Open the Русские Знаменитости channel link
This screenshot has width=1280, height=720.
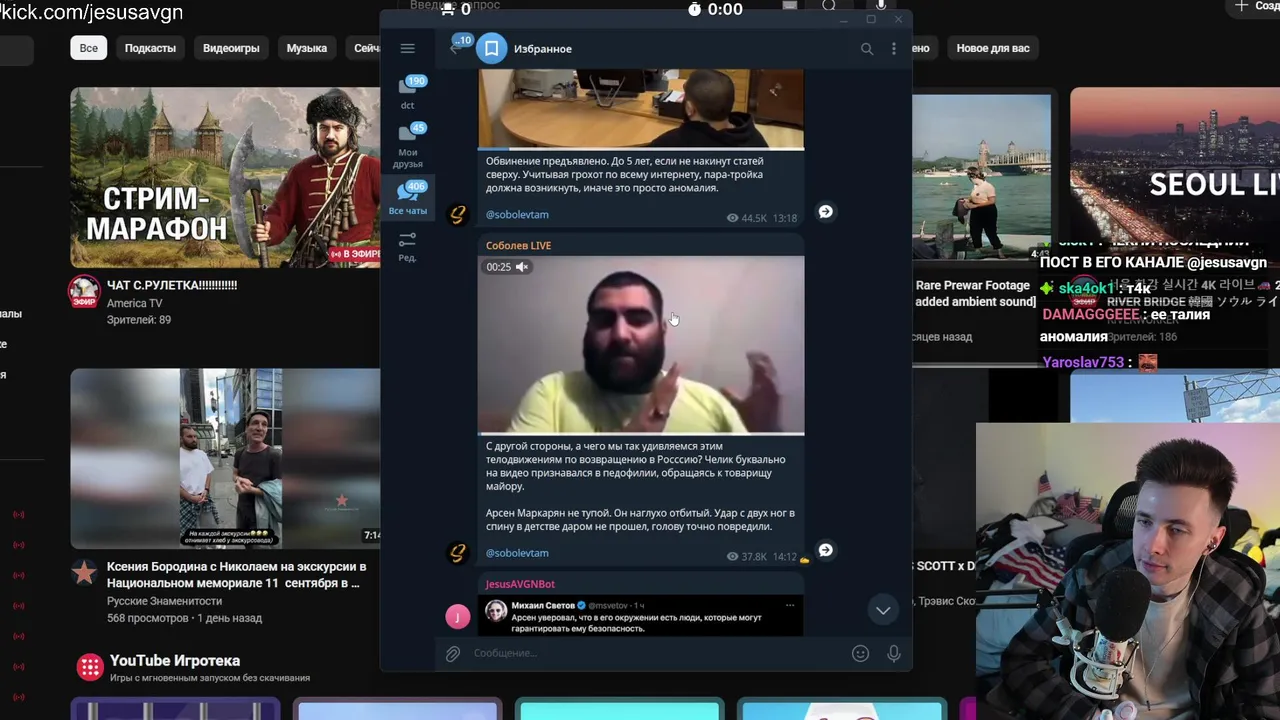(164, 601)
